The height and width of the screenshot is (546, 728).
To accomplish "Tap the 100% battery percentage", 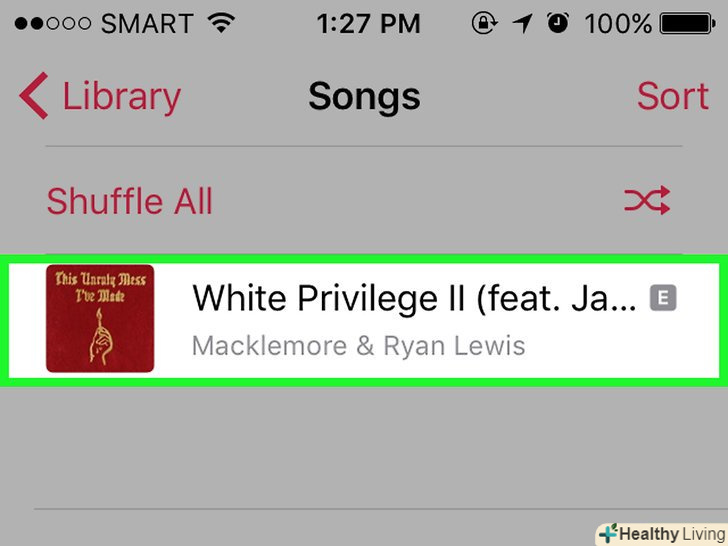I will pyautogui.click(x=618, y=24).
